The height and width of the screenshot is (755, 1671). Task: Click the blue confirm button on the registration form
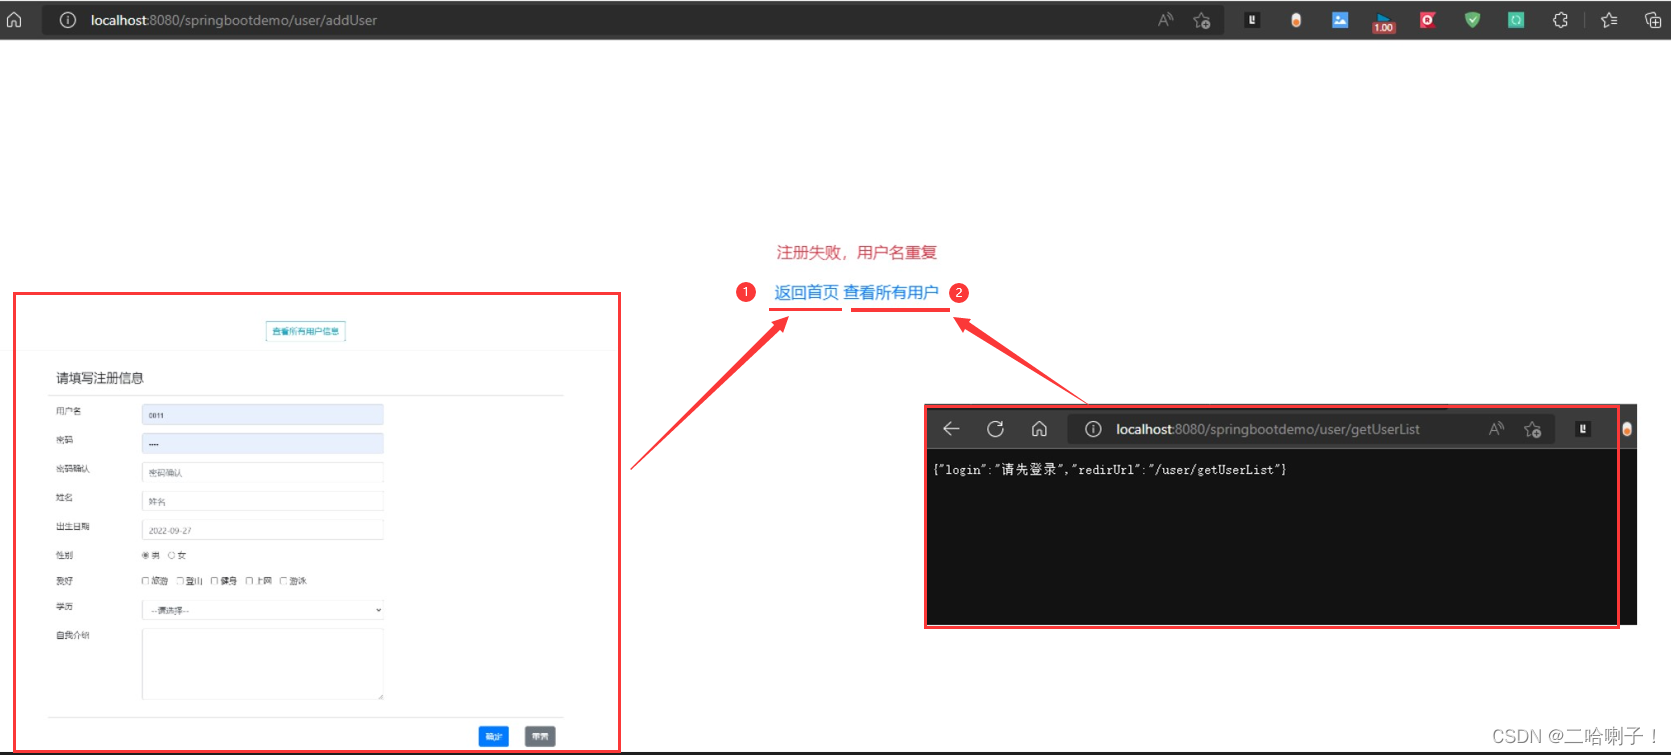pyautogui.click(x=494, y=736)
